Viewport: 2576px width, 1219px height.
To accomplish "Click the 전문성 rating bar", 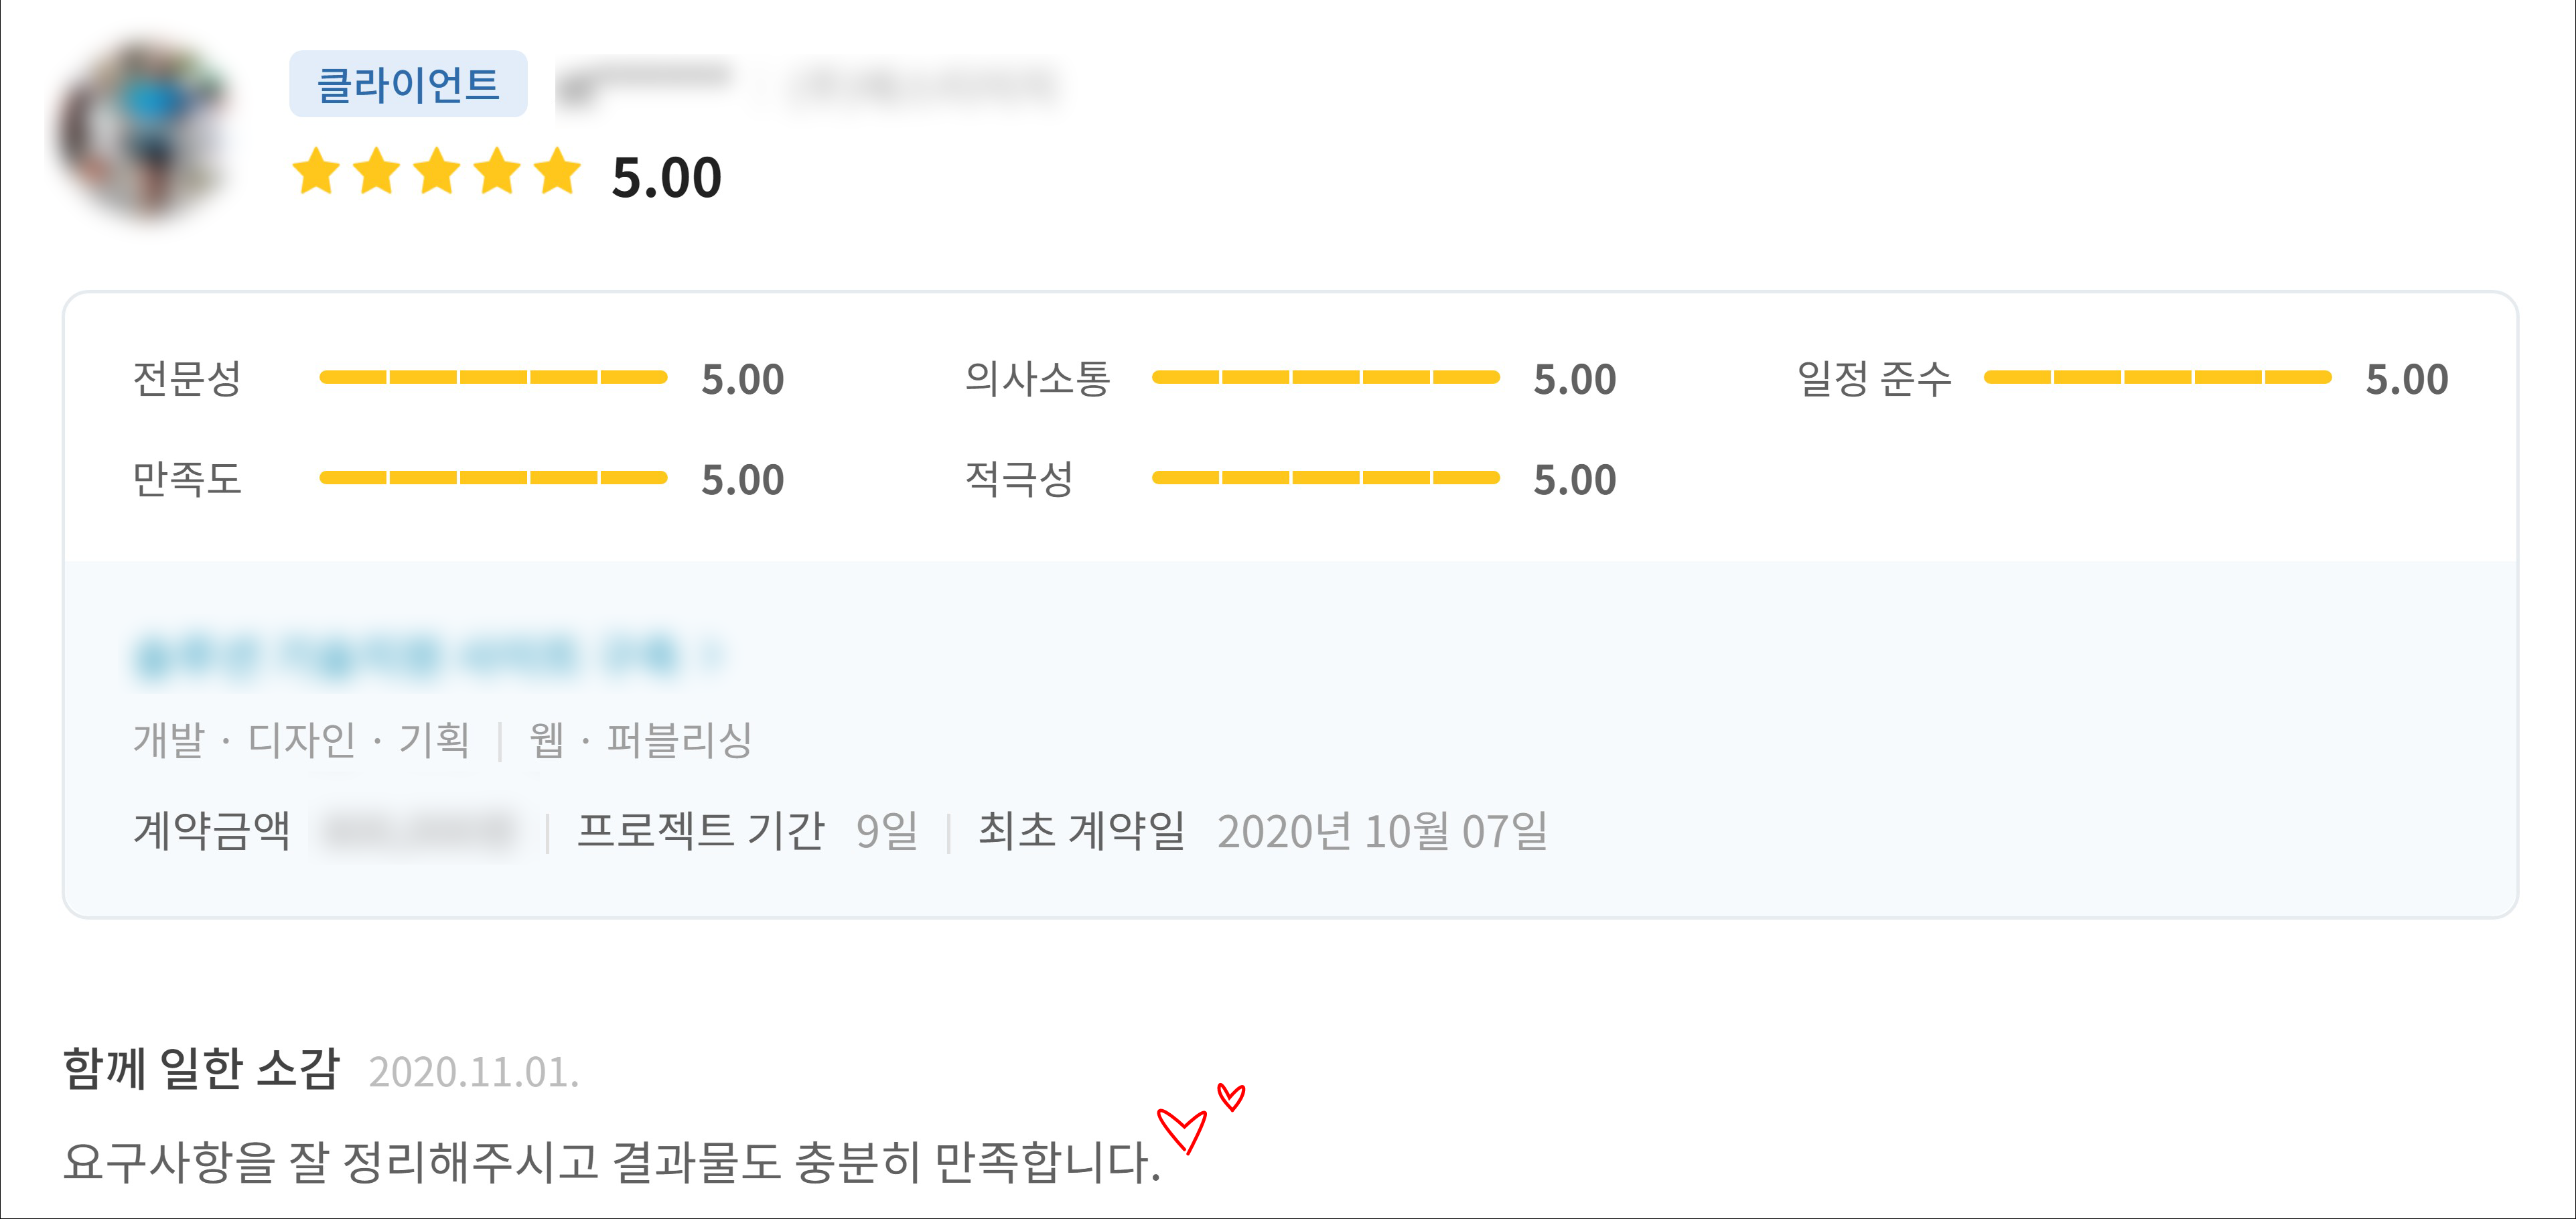I will tap(493, 377).
